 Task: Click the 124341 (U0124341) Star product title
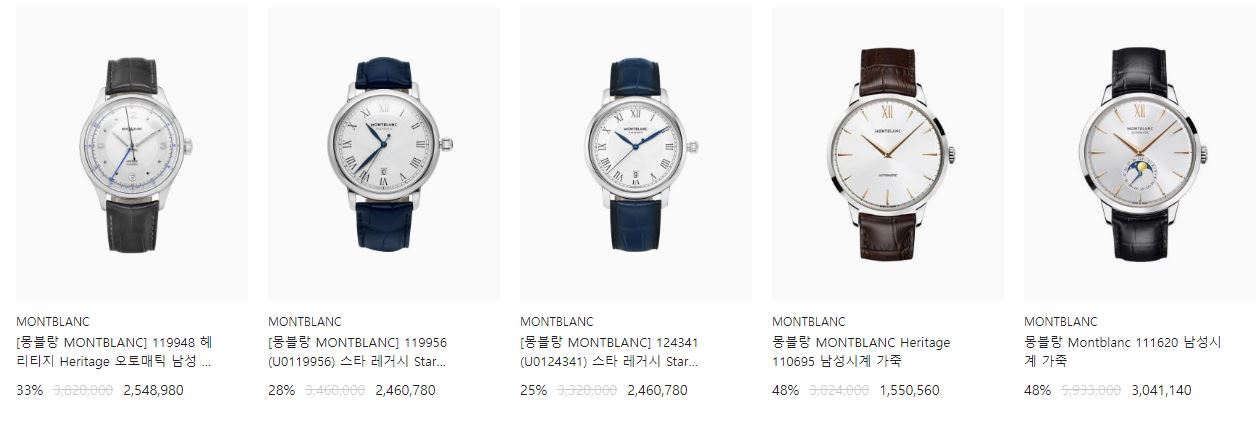point(610,351)
